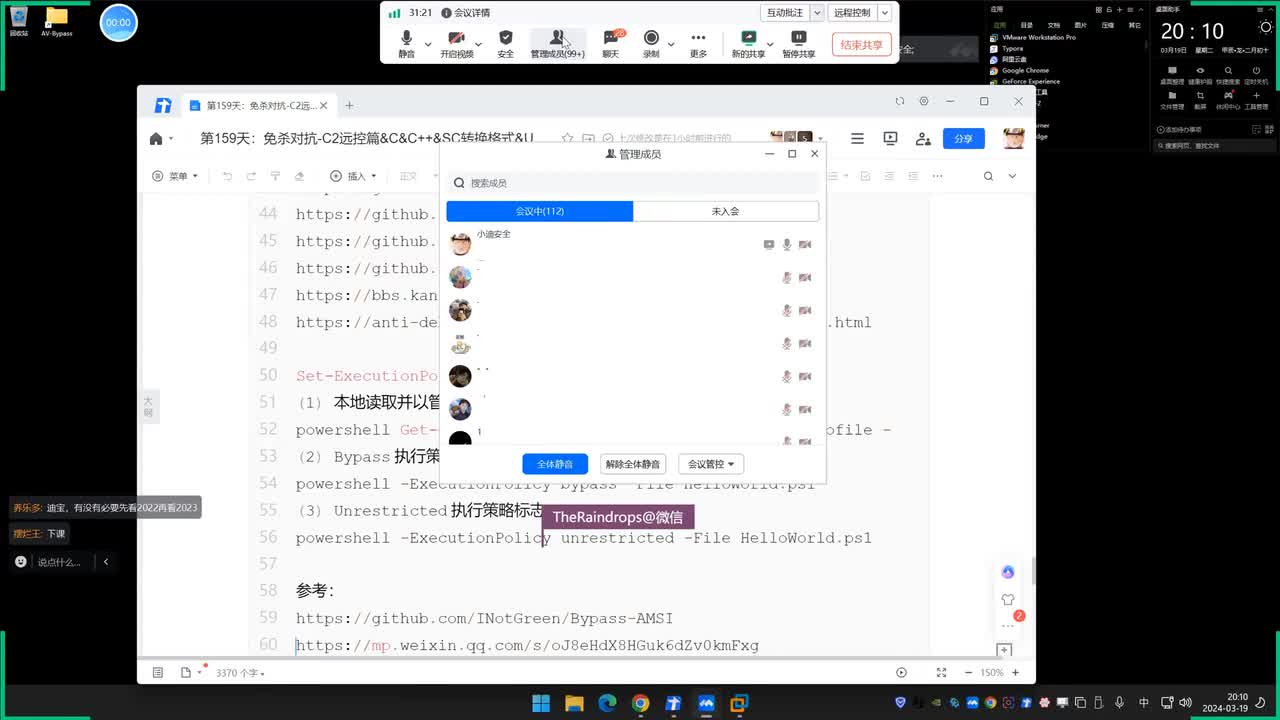Click Windows Start button on taskbar
Screen dimensions: 1280x720
click(x=540, y=703)
